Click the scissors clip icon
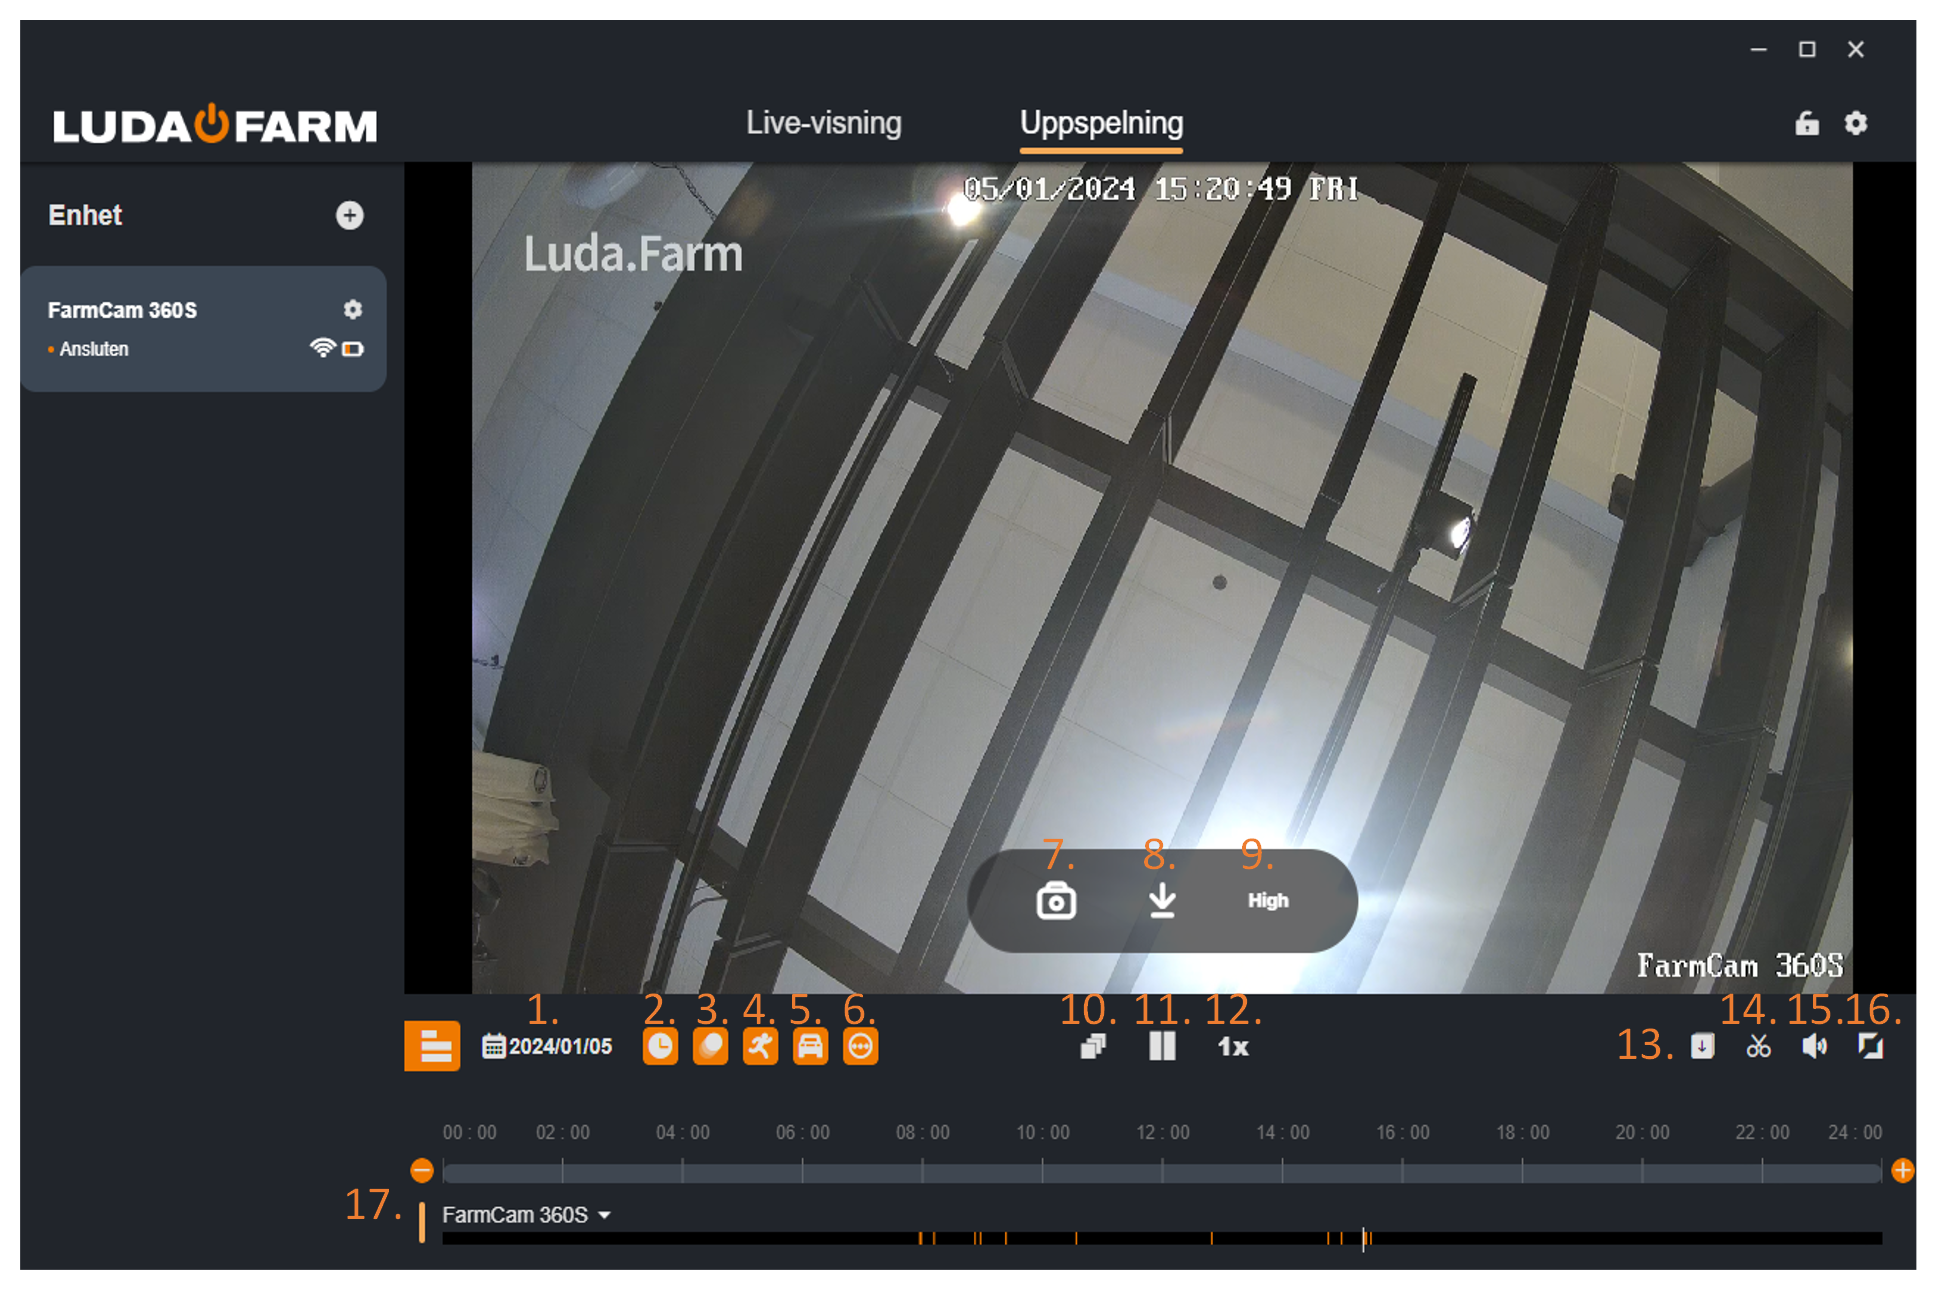This screenshot has height=1290, width=1948. [1758, 1047]
